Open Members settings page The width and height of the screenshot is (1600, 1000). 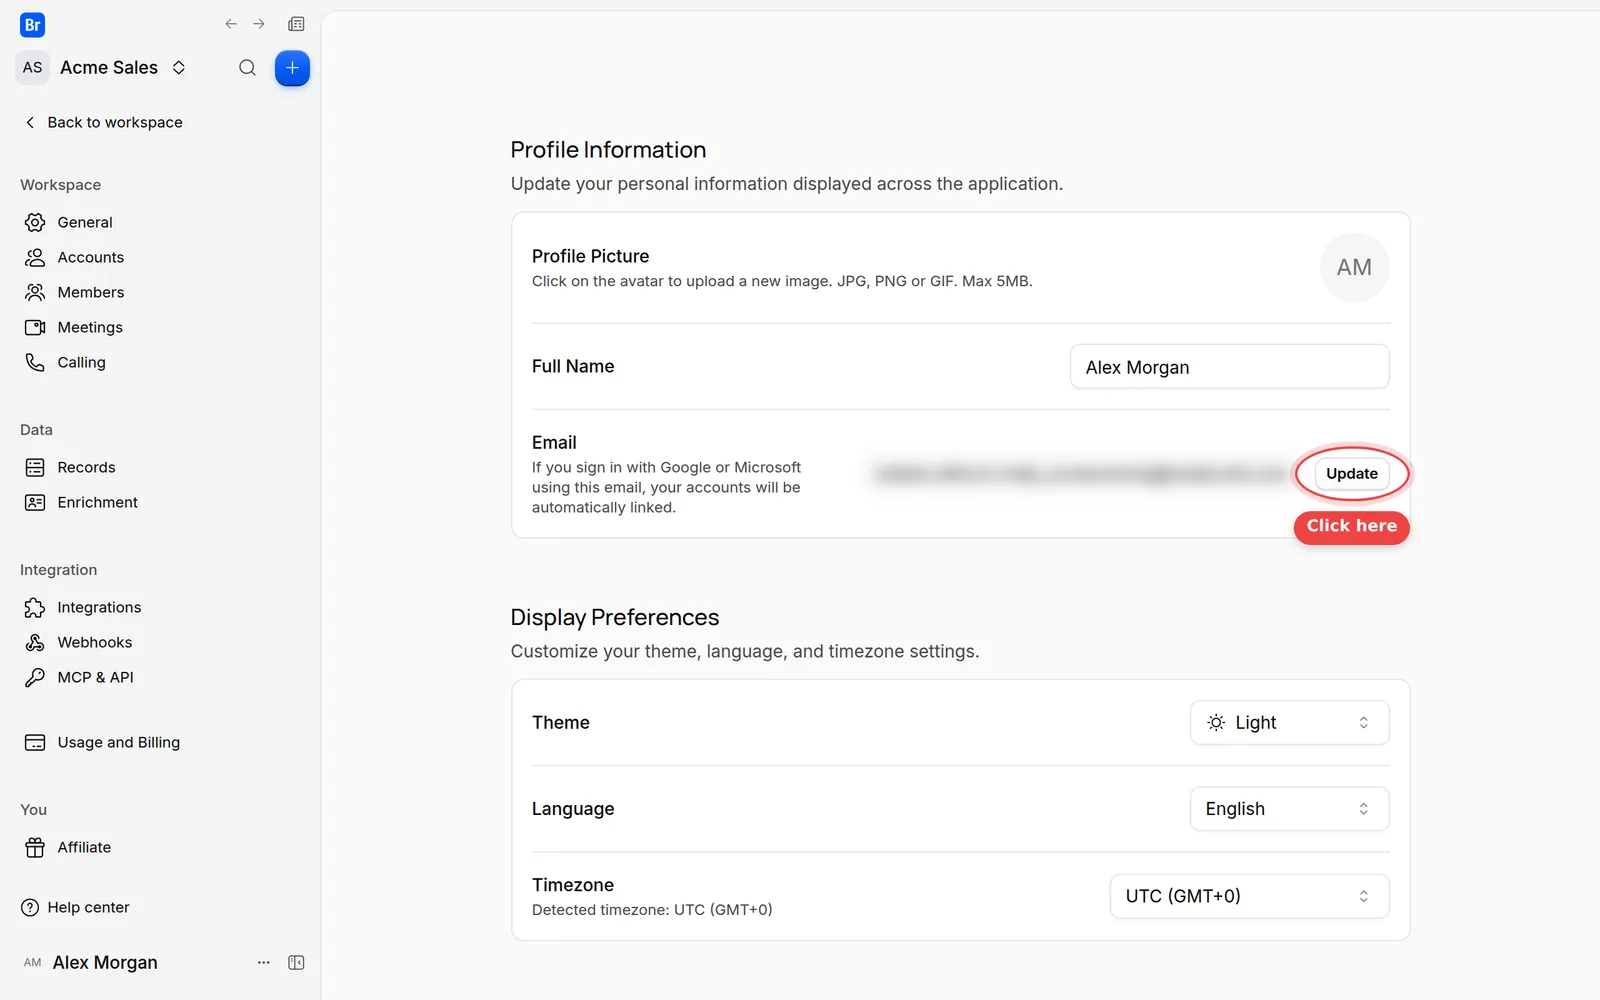click(x=91, y=292)
